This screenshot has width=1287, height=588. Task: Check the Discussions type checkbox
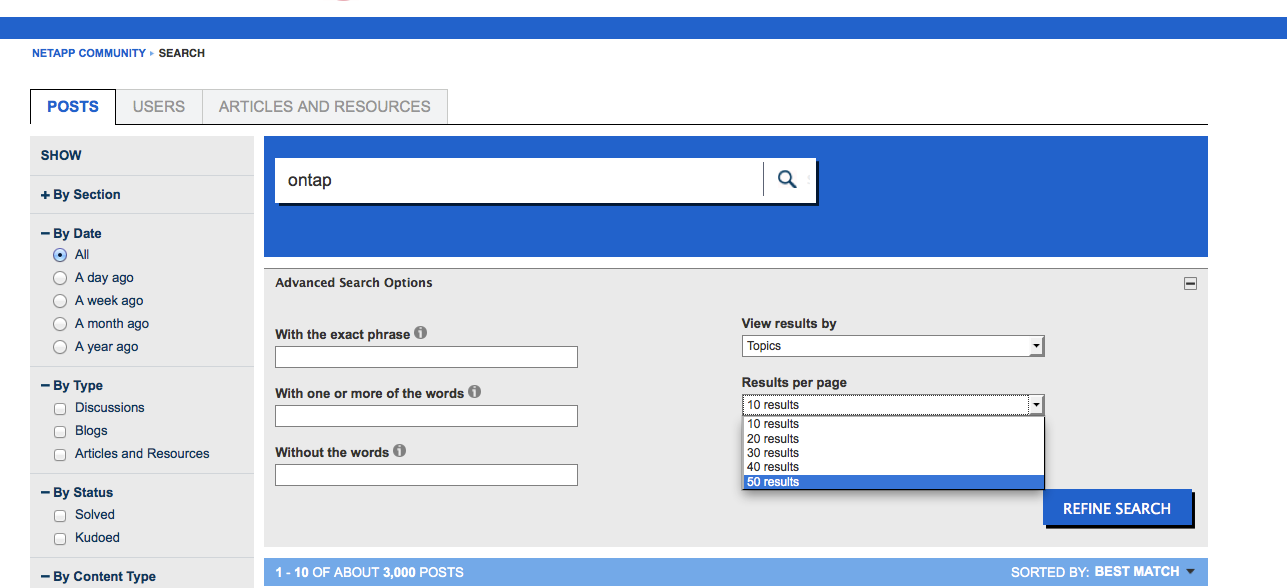[60, 408]
